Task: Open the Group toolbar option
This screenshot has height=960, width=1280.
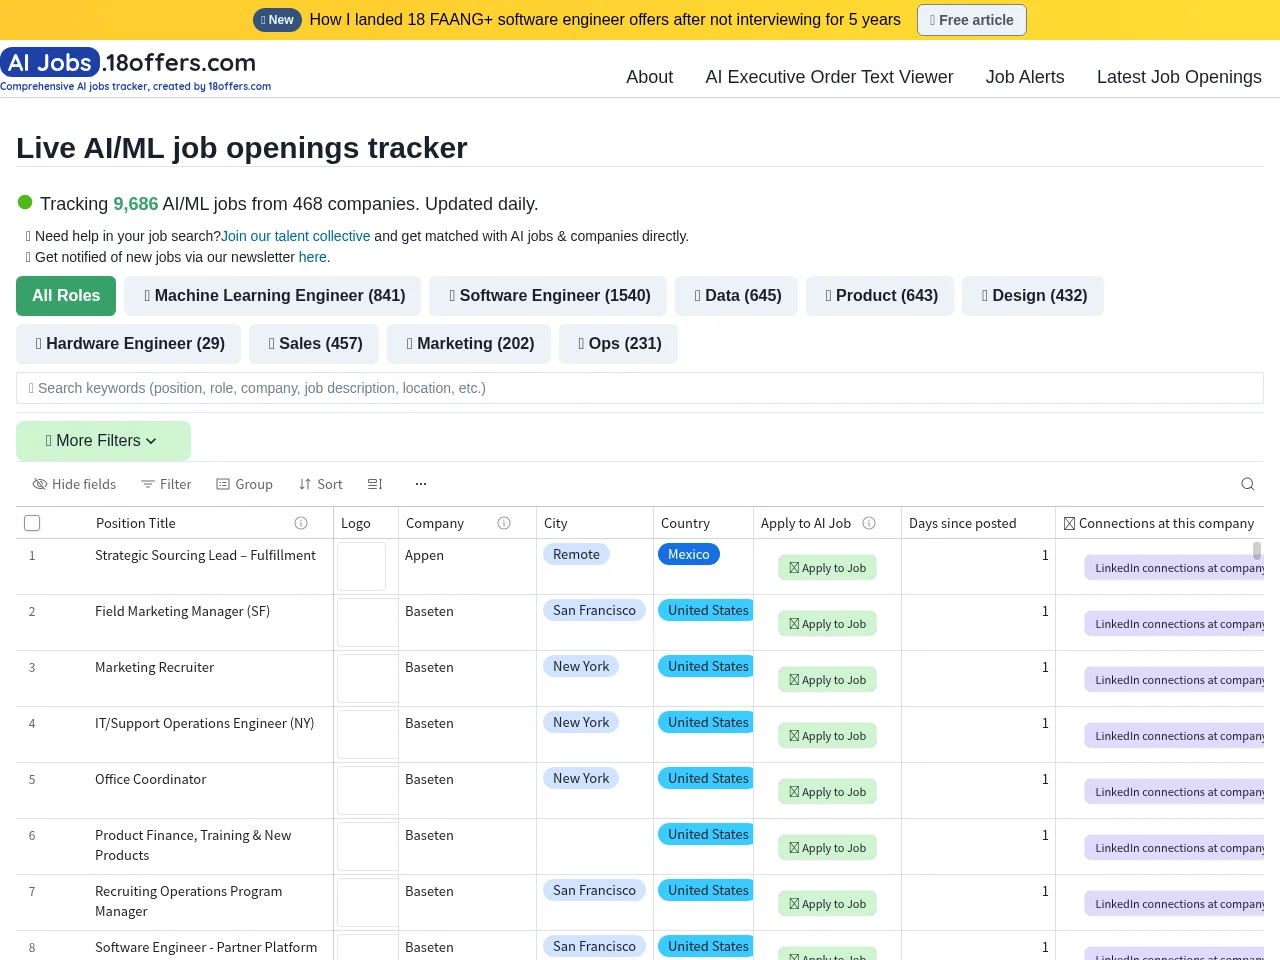Action: tap(245, 484)
